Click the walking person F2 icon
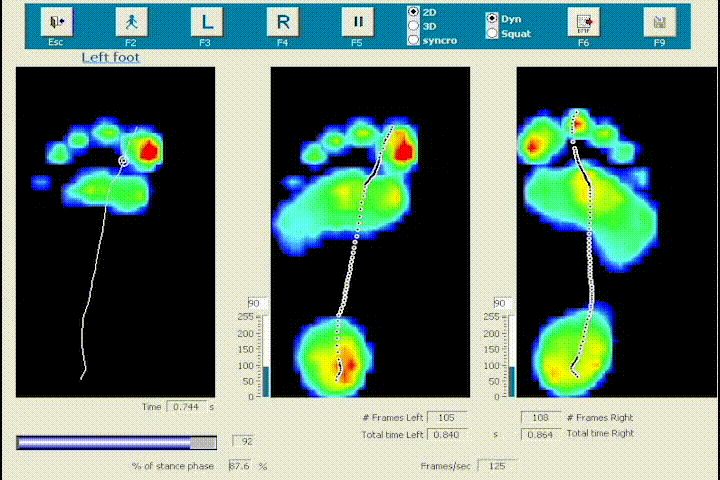This screenshot has width=720, height=480. click(131, 22)
